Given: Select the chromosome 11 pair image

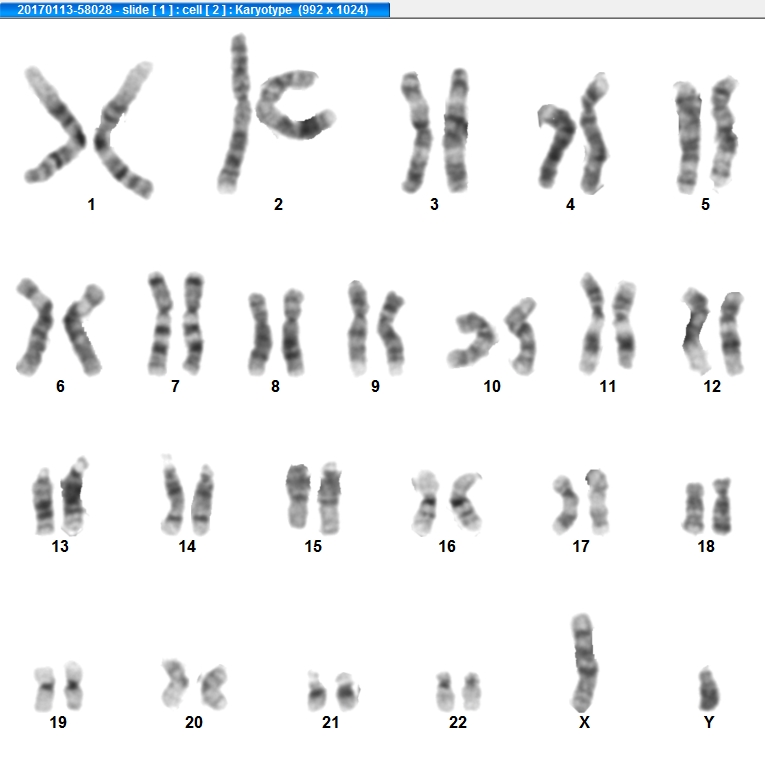Looking at the screenshot, I should 608,323.
